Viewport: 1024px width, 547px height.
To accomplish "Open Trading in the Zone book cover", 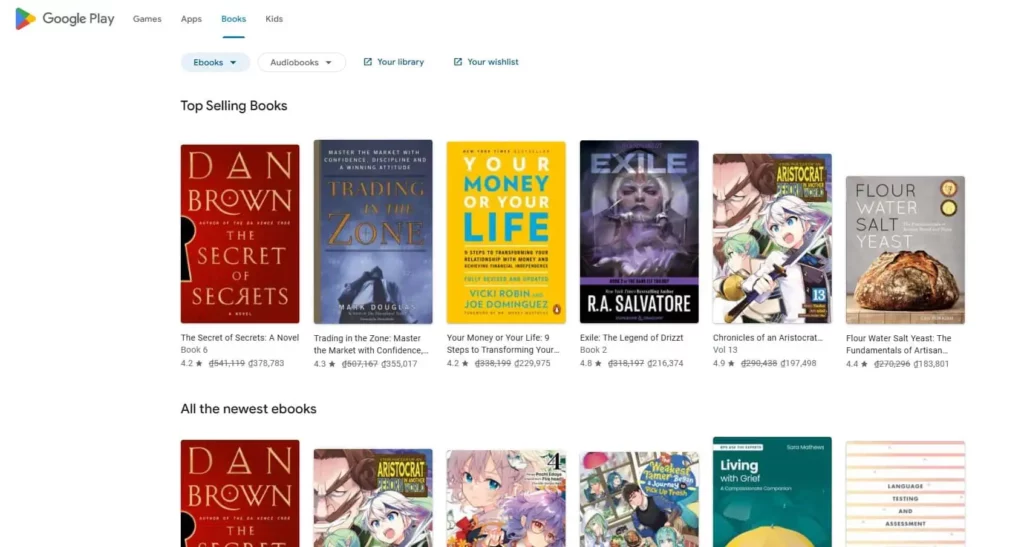I will pyautogui.click(x=373, y=232).
